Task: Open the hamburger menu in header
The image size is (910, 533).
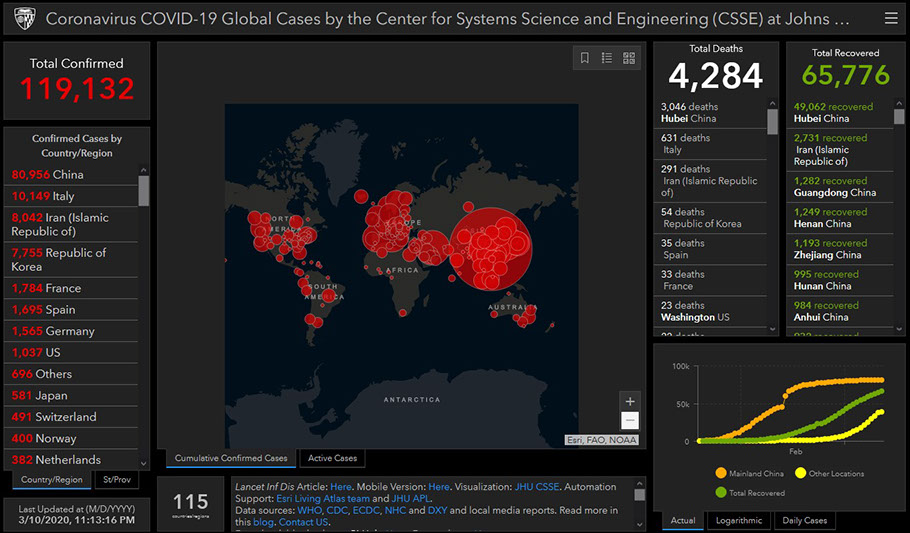Action: pos(891,19)
